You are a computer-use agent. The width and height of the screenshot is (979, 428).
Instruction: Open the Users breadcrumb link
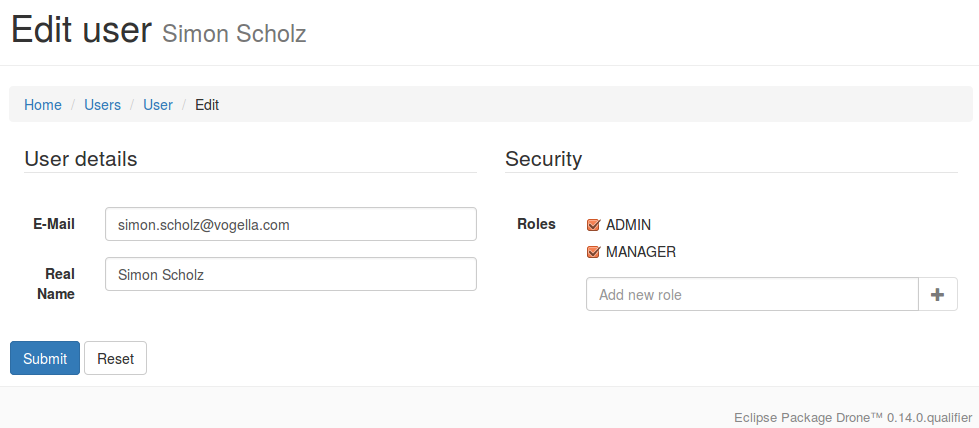pyautogui.click(x=102, y=105)
